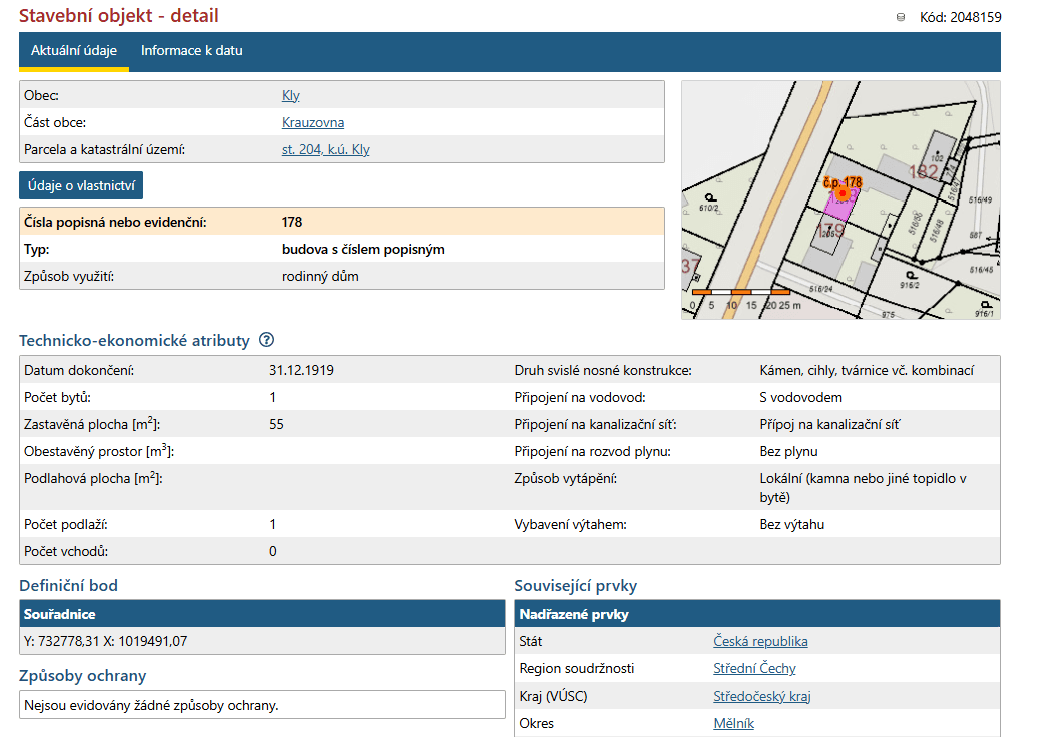Switch to the Aktuální údaje tab
Image resolution: width=1054 pixels, height=737 pixels.
click(74, 51)
